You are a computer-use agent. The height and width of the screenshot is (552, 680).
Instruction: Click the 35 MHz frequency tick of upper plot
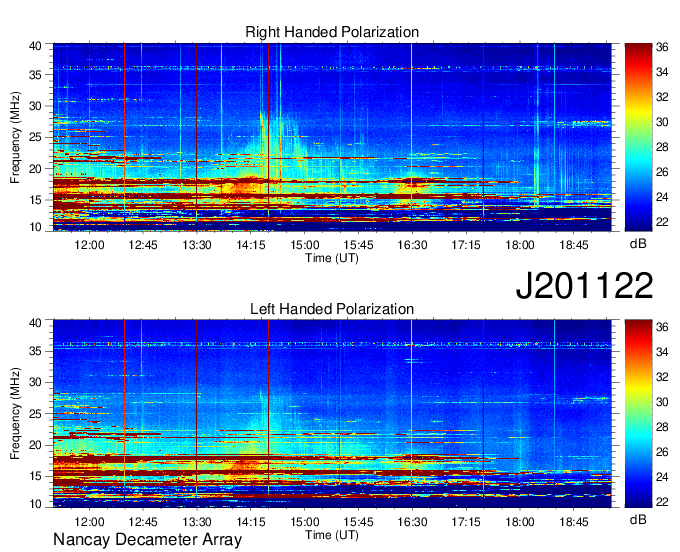pos(35,75)
